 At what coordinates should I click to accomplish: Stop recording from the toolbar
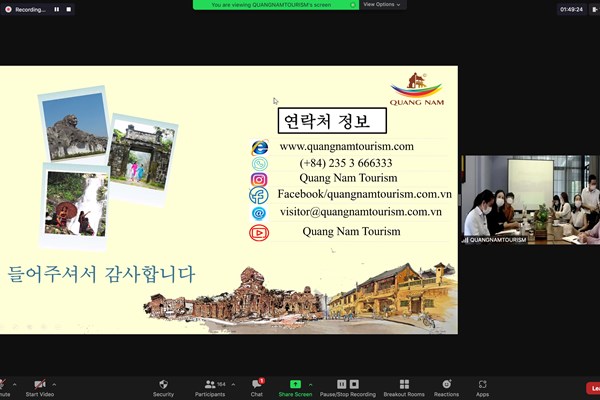pos(354,384)
